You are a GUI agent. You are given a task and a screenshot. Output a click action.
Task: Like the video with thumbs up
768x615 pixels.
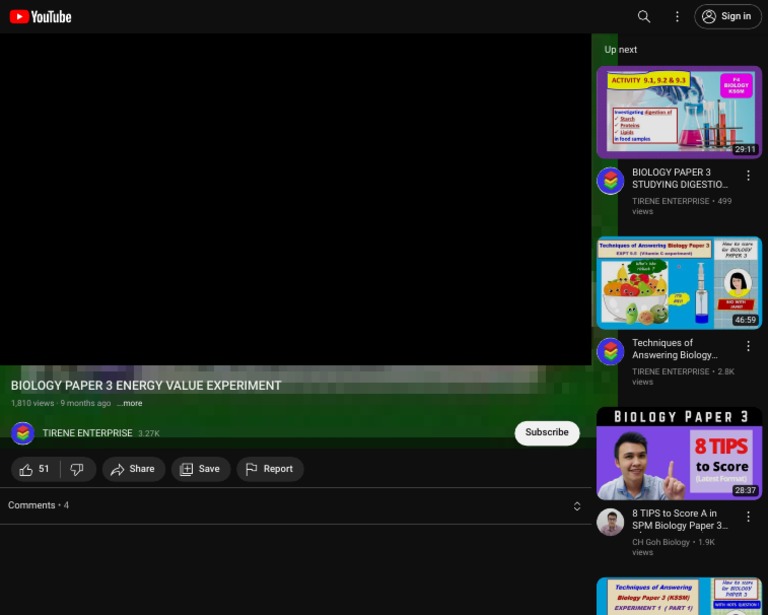35,469
